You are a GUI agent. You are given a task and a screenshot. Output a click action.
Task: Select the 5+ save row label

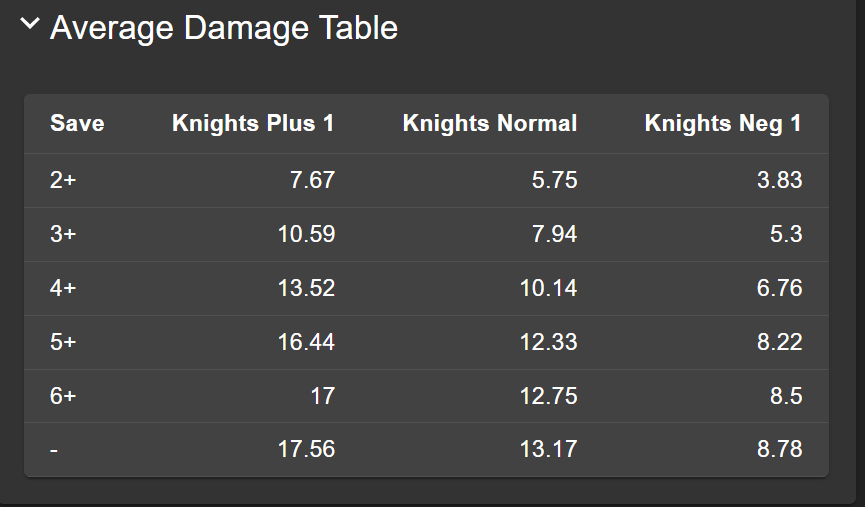63,342
